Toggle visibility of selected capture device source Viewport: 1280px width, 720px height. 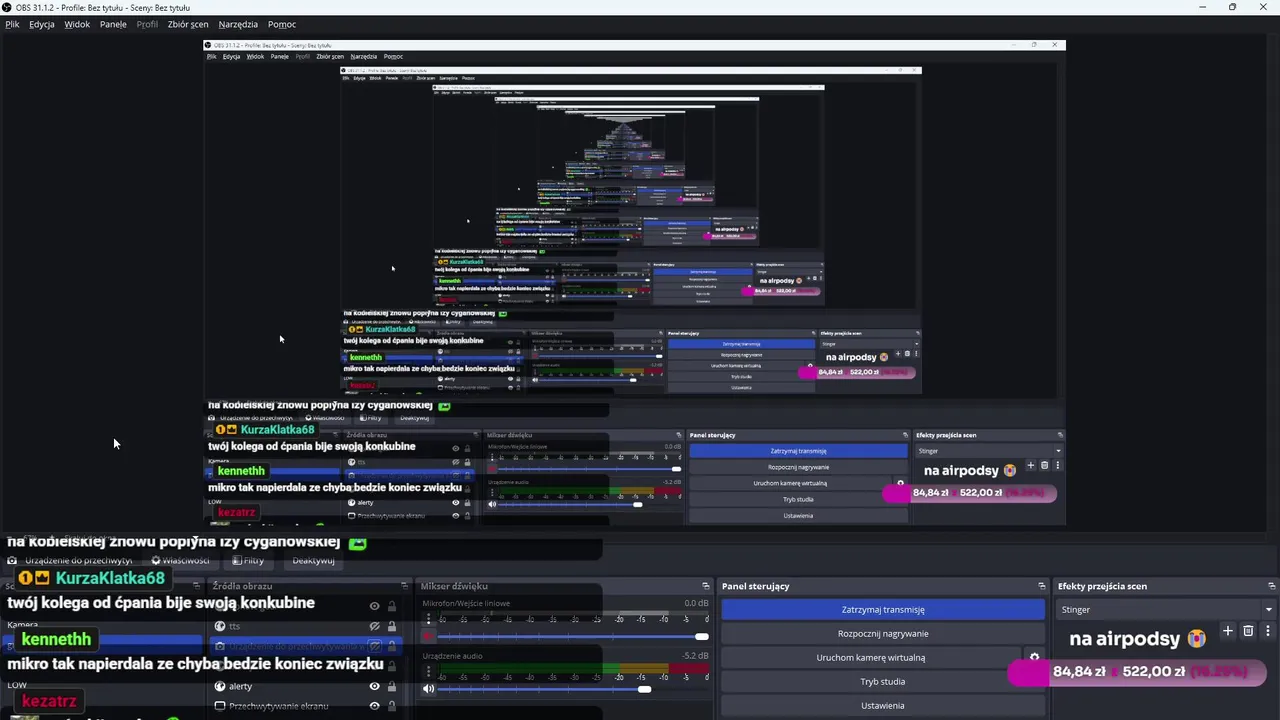click(x=375, y=646)
